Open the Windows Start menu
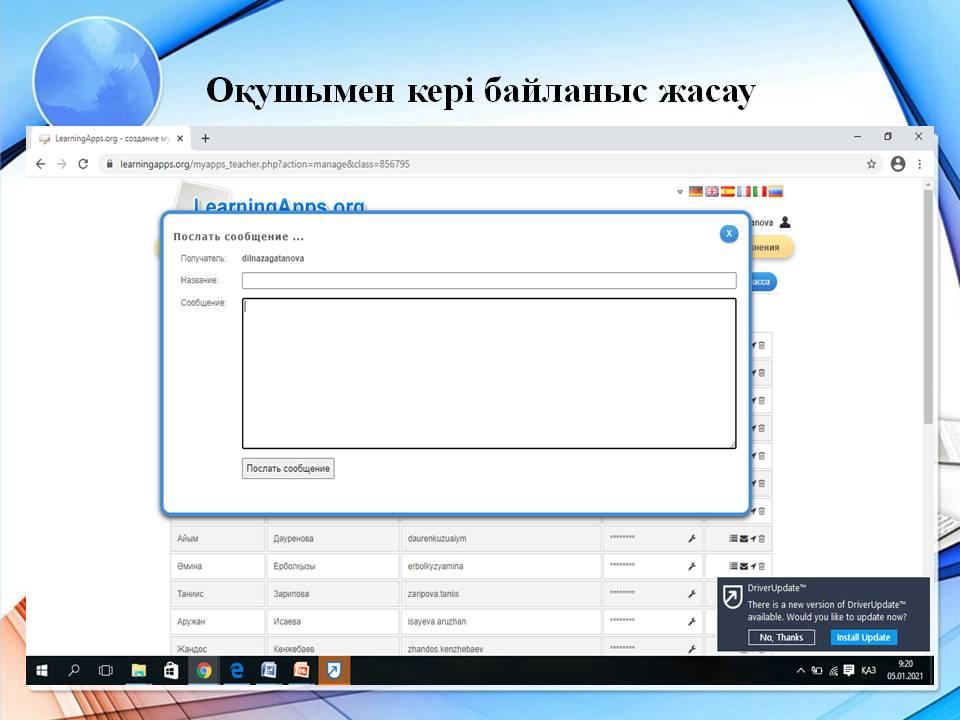The height and width of the screenshot is (720, 960). [42, 671]
